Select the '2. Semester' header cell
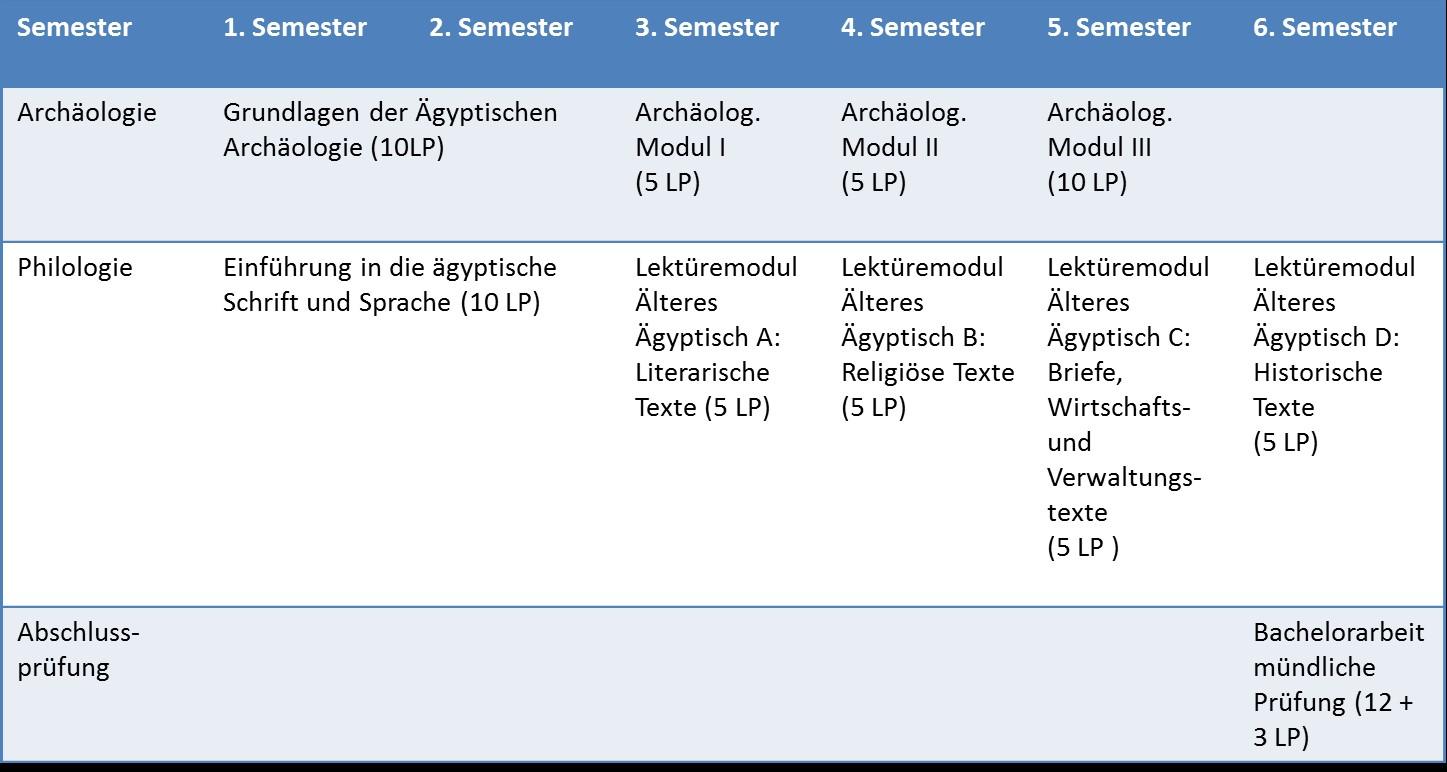This screenshot has height=772, width=1447. (x=501, y=28)
